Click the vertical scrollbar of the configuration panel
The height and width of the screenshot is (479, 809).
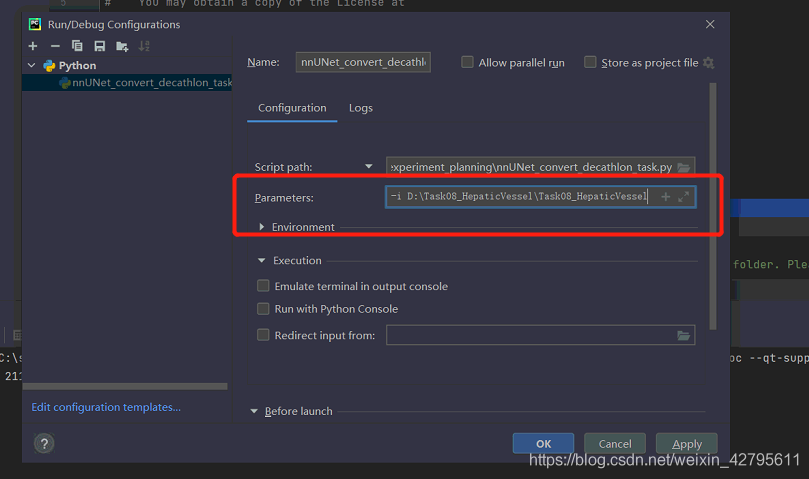tap(713, 206)
